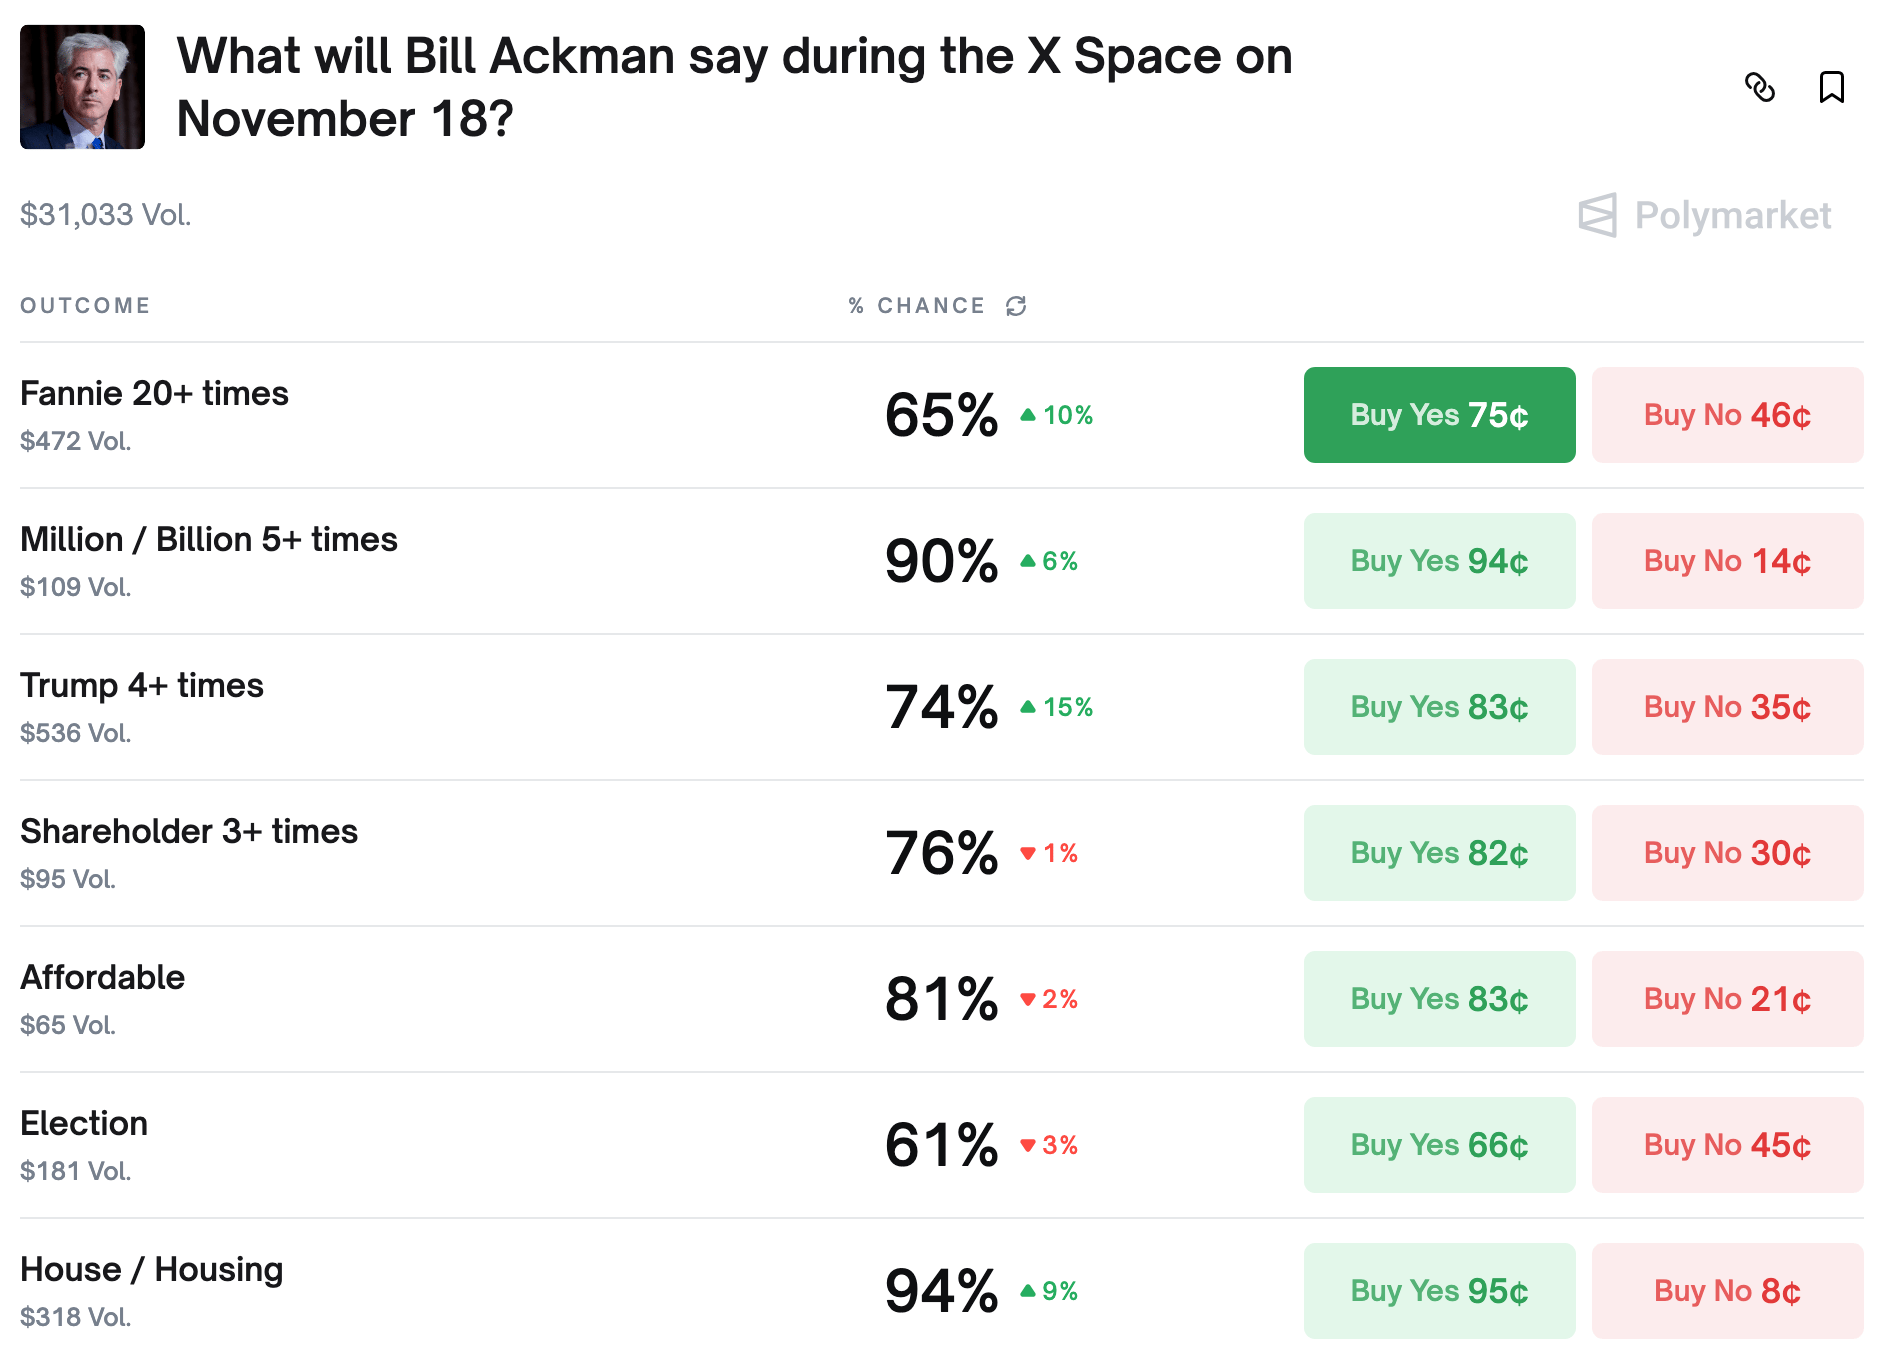Screen dimensions: 1900x1356
Task: Buy No at 46¢ for Fannie
Action: 1727,415
